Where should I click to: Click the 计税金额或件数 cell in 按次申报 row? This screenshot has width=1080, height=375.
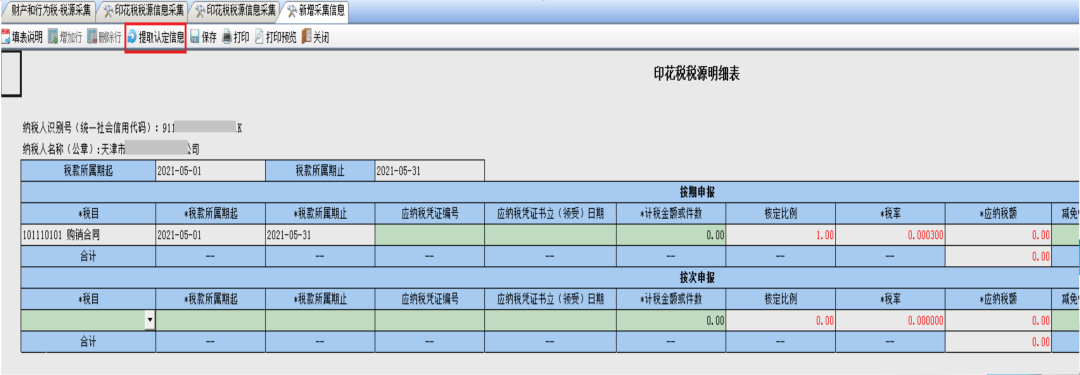(x=672, y=321)
